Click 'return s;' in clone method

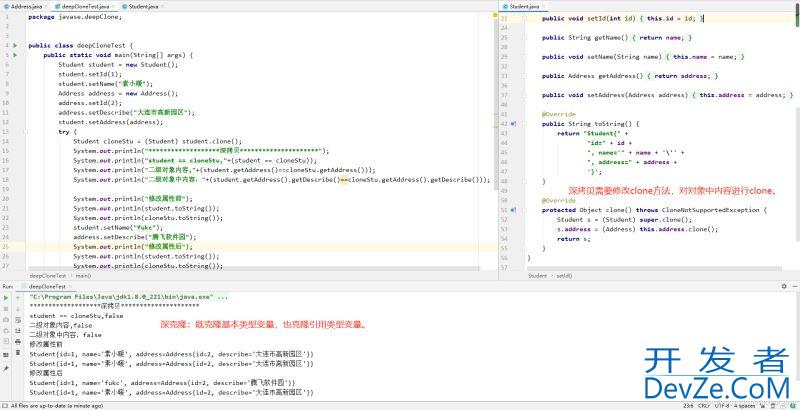(x=573, y=239)
